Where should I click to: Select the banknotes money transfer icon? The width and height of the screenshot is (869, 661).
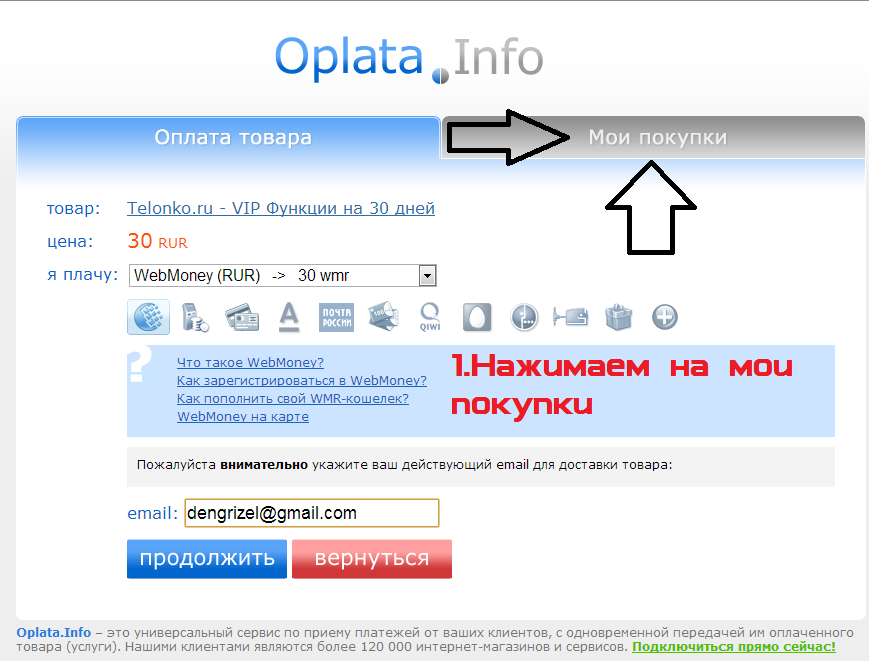pos(384,317)
